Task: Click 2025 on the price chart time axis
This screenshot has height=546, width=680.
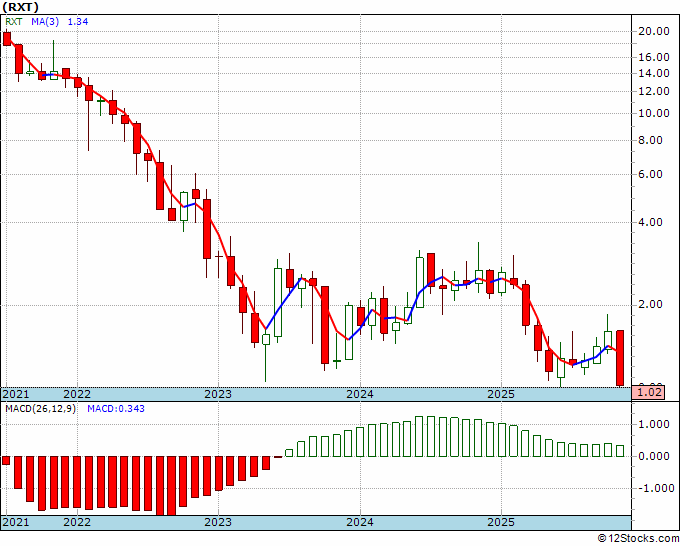Action: (x=501, y=394)
